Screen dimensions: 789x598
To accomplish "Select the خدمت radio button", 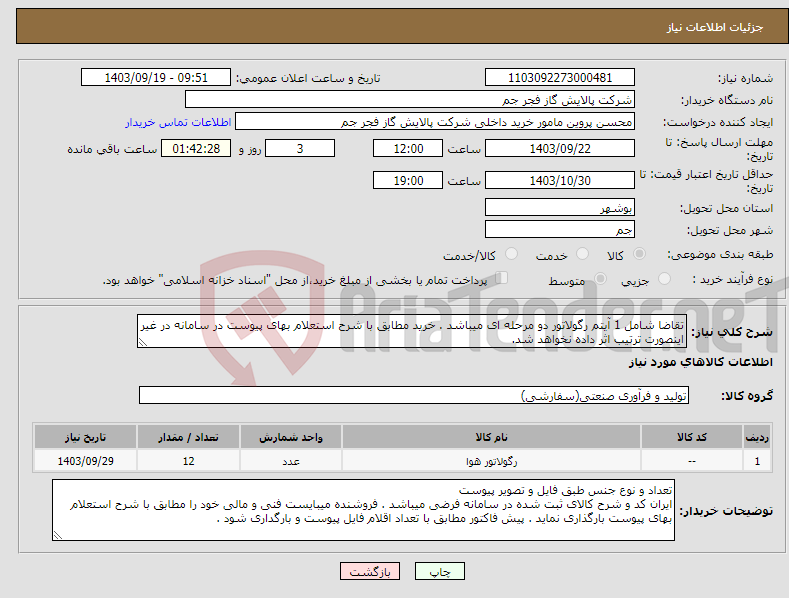I will click(x=582, y=254).
